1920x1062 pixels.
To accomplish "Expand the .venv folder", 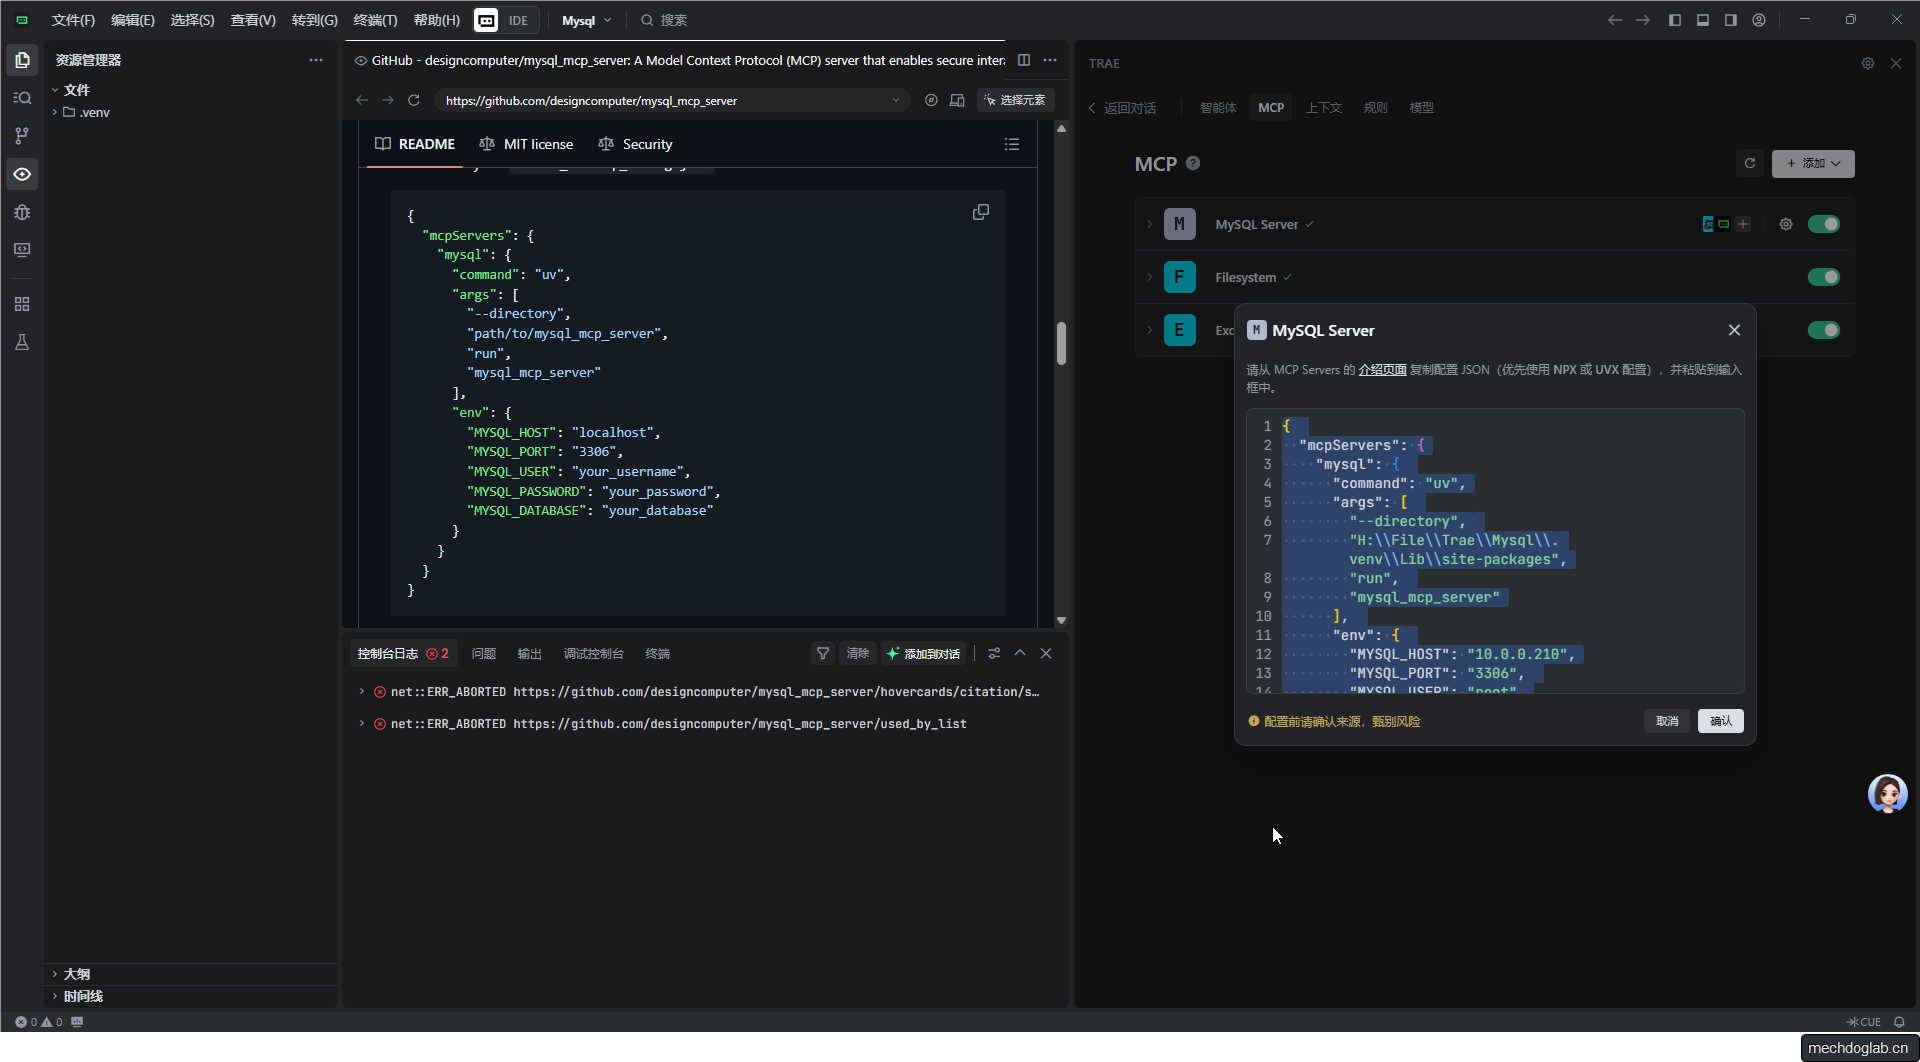I will pyautogui.click(x=94, y=112).
